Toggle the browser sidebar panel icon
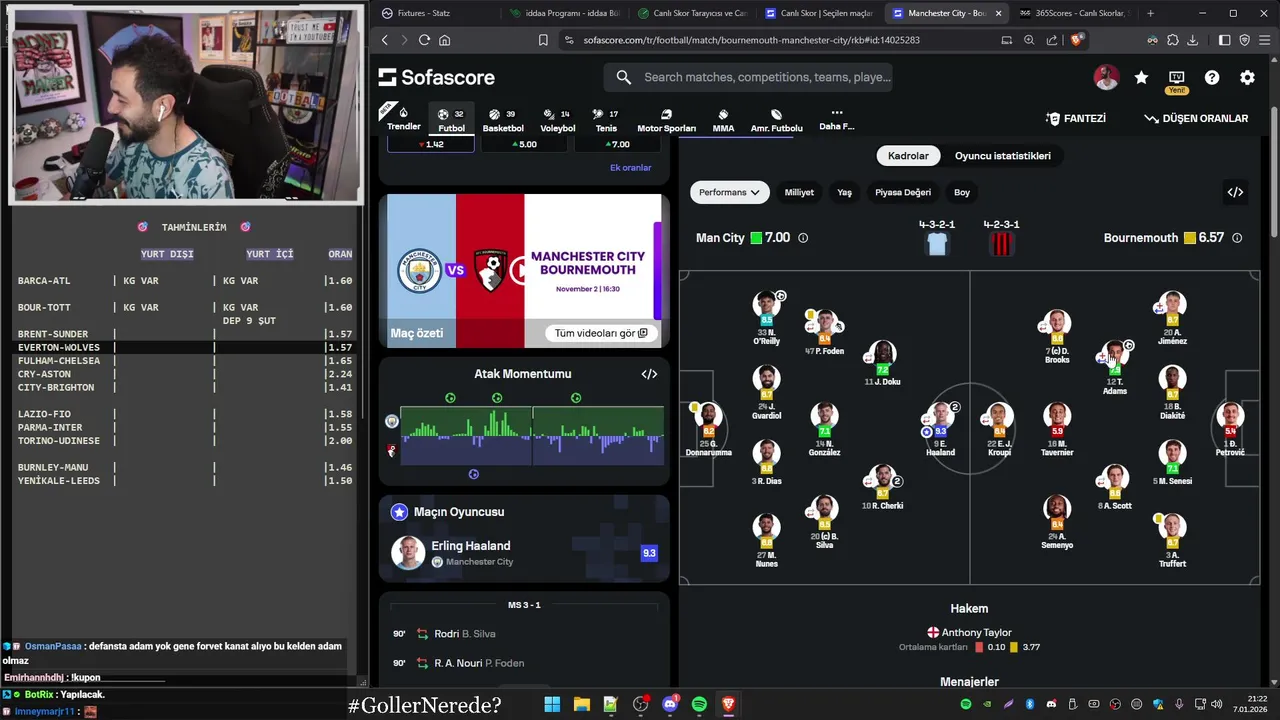 click(x=1224, y=40)
